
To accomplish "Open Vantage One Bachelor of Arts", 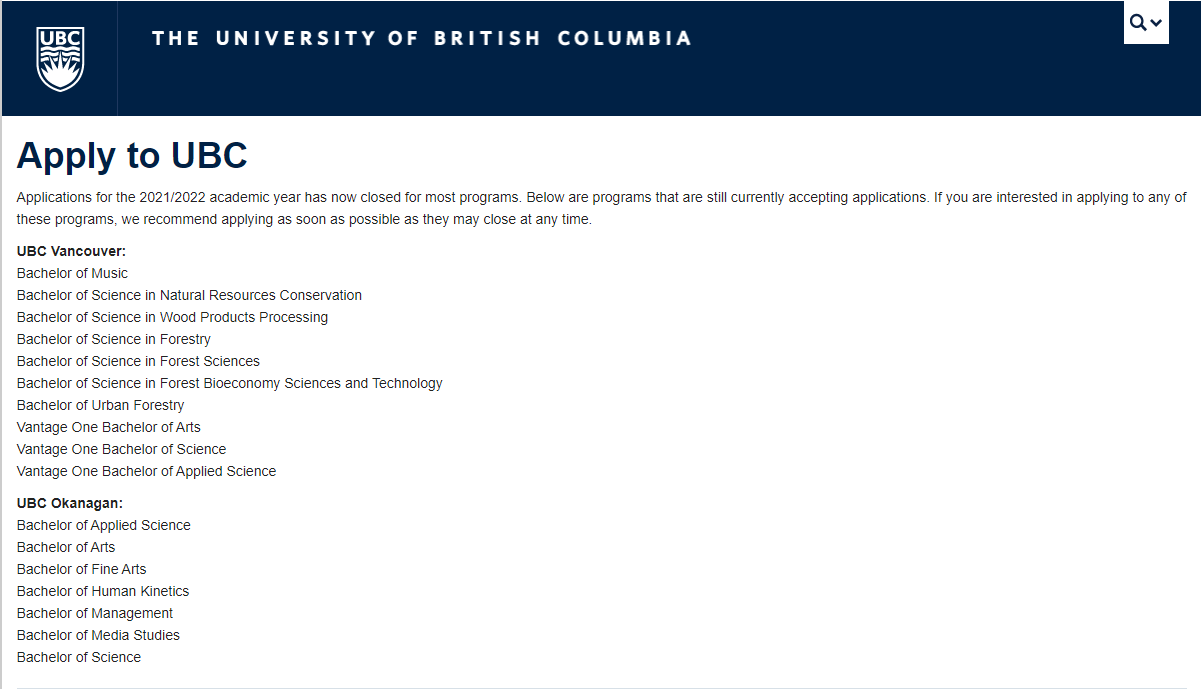I will [x=108, y=427].
